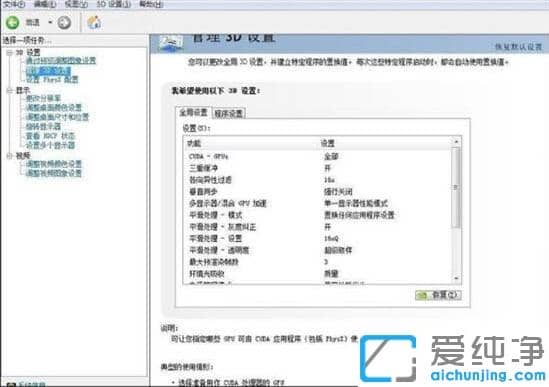Screen dimensions: 549x387
Task: Open 调整视频图像设置 in the task tree
Action: (x=54, y=173)
